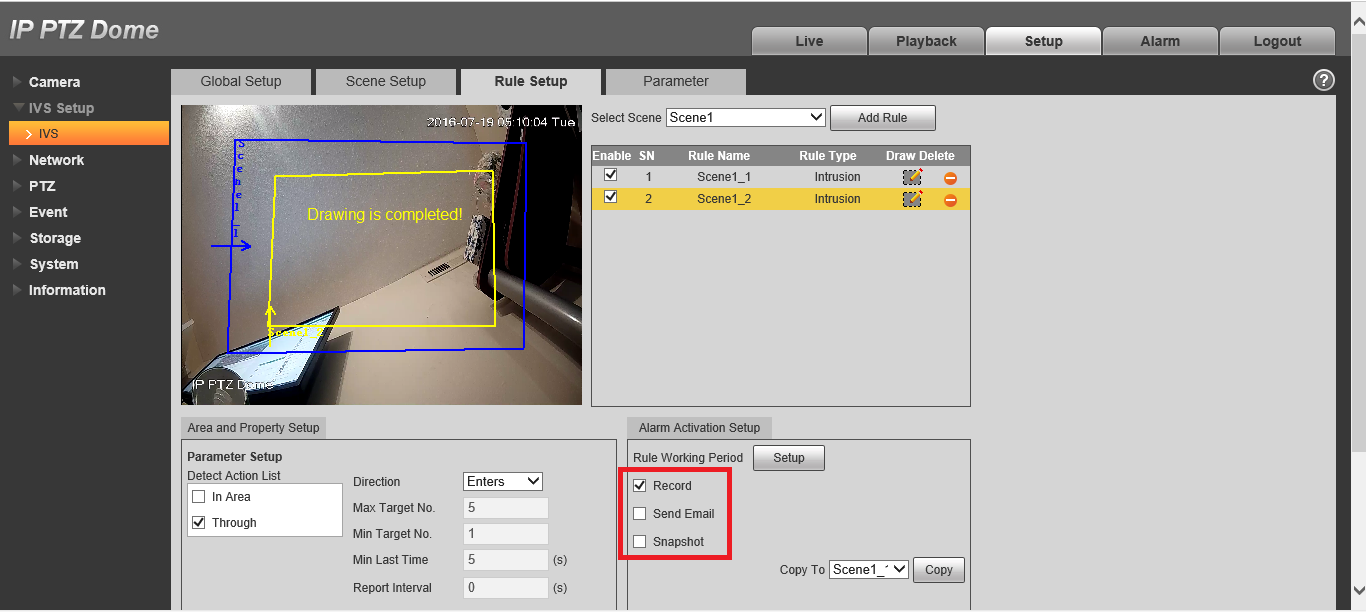Image resolution: width=1366 pixels, height=612 pixels.
Task: Collapse the IVS Setup section
Action: pos(61,108)
